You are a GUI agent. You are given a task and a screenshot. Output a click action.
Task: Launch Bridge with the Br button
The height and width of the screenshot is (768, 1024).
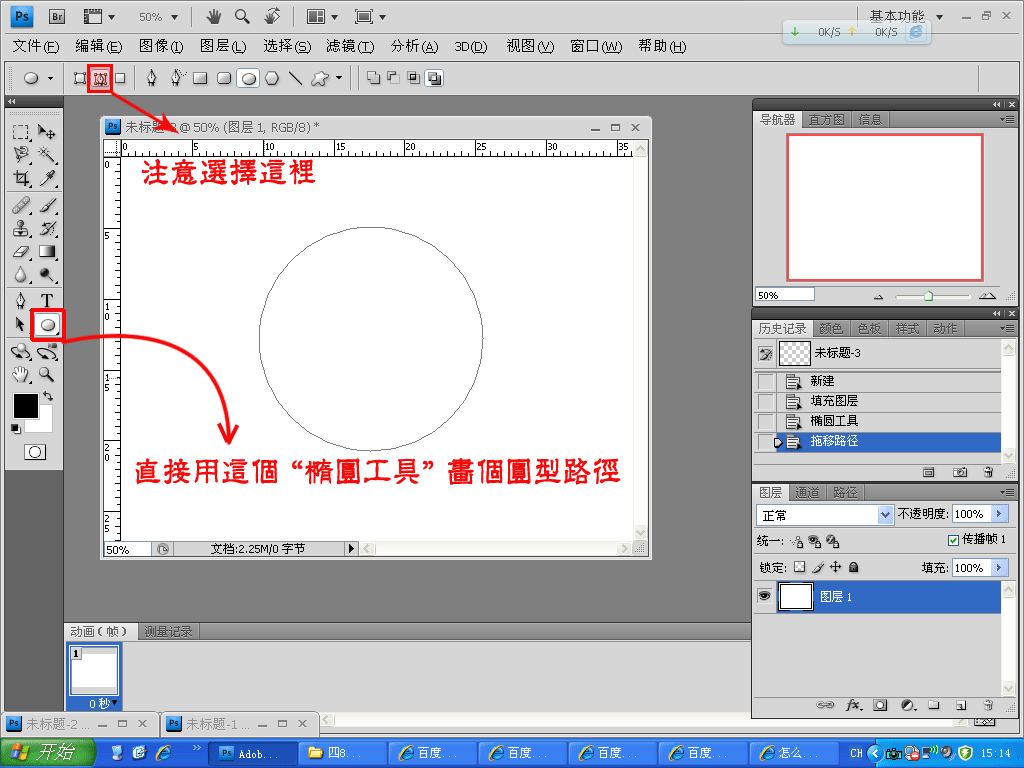57,16
